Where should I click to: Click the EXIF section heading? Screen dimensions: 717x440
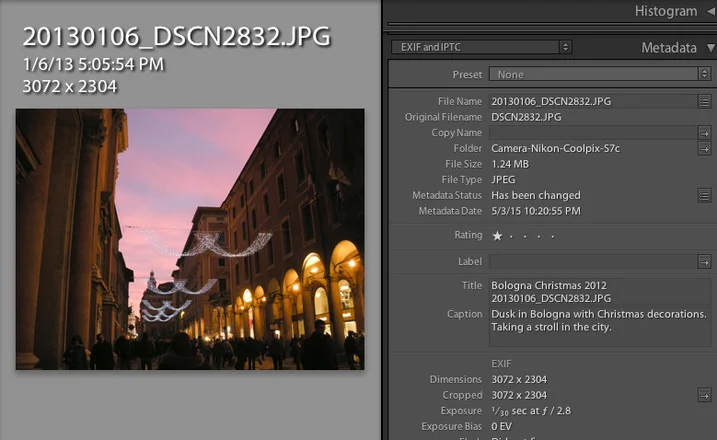tap(501, 364)
